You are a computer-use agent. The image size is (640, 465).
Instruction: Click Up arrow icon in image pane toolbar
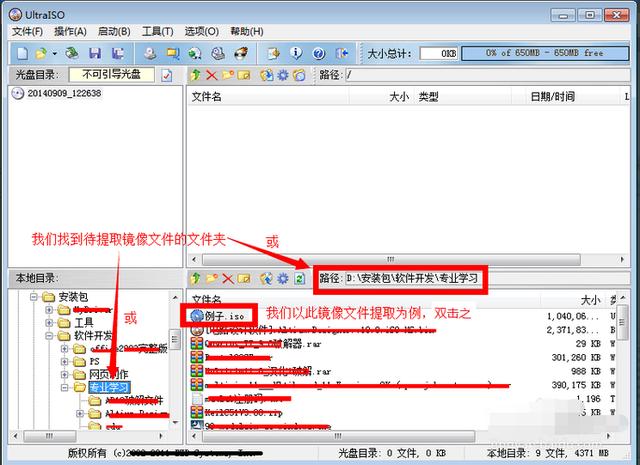point(196,75)
